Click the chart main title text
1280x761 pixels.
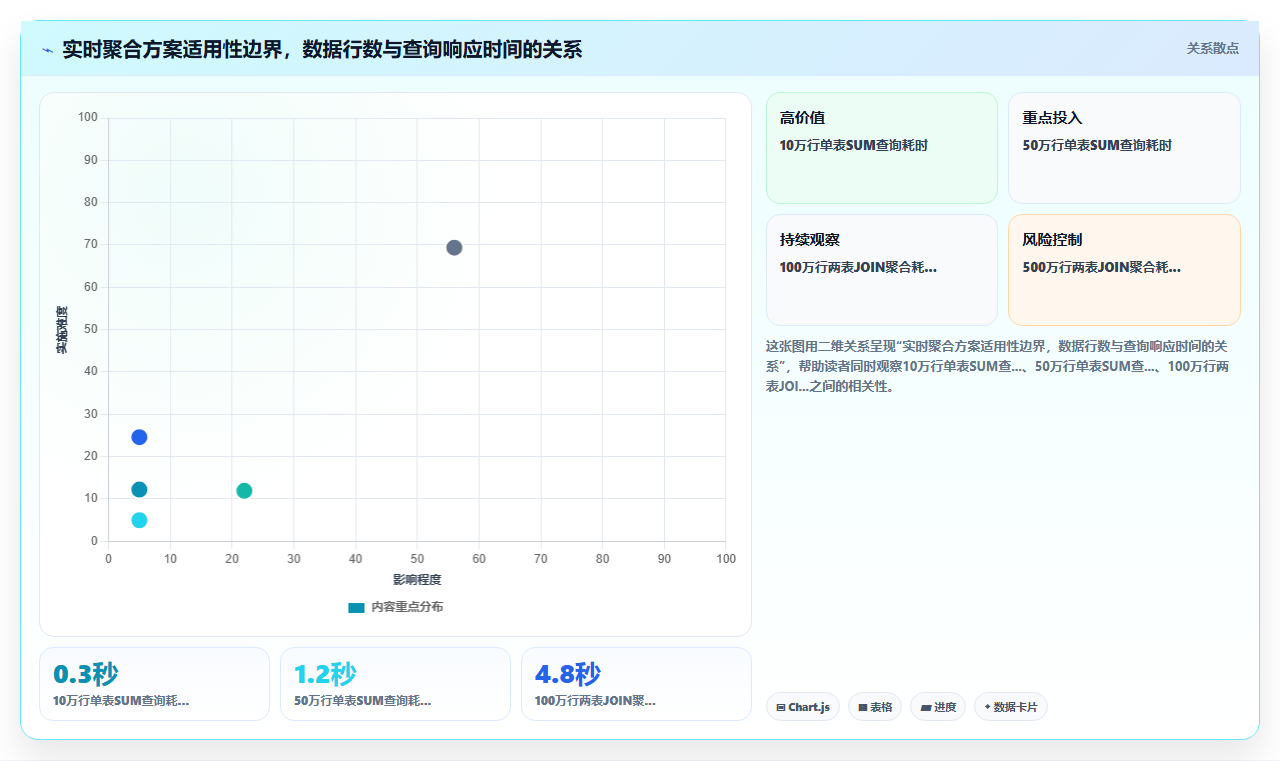(x=322, y=49)
